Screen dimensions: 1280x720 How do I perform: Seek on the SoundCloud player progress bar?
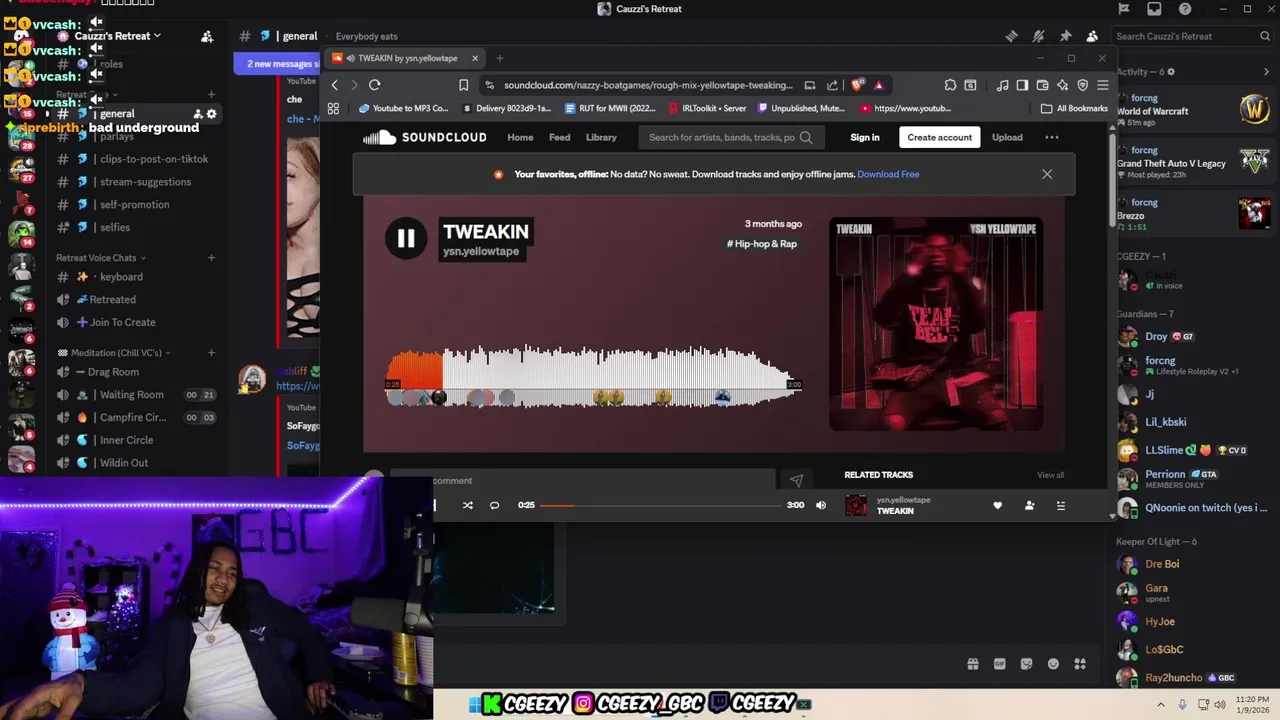661,505
